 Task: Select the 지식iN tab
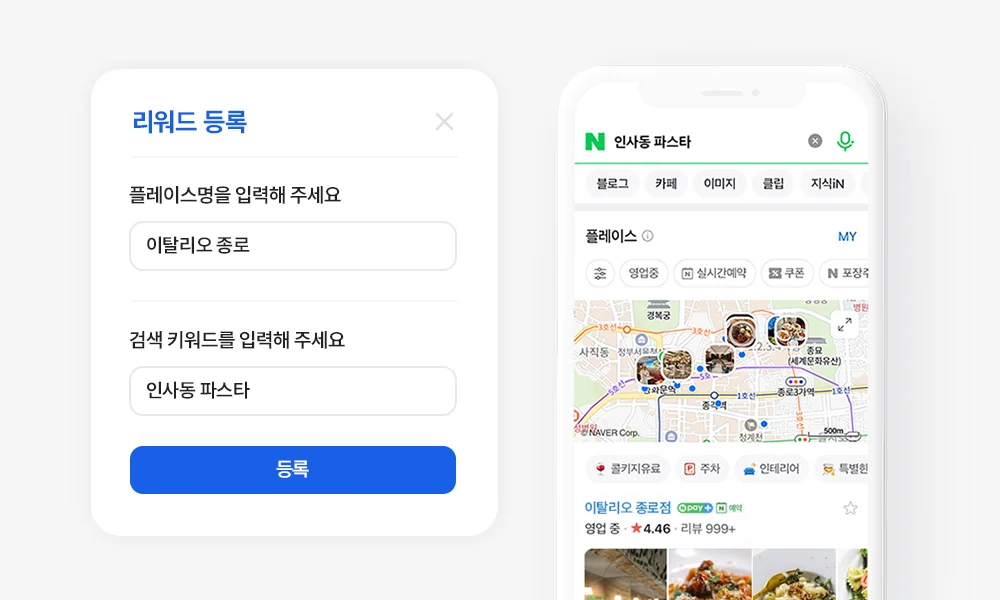pyautogui.click(x=827, y=184)
